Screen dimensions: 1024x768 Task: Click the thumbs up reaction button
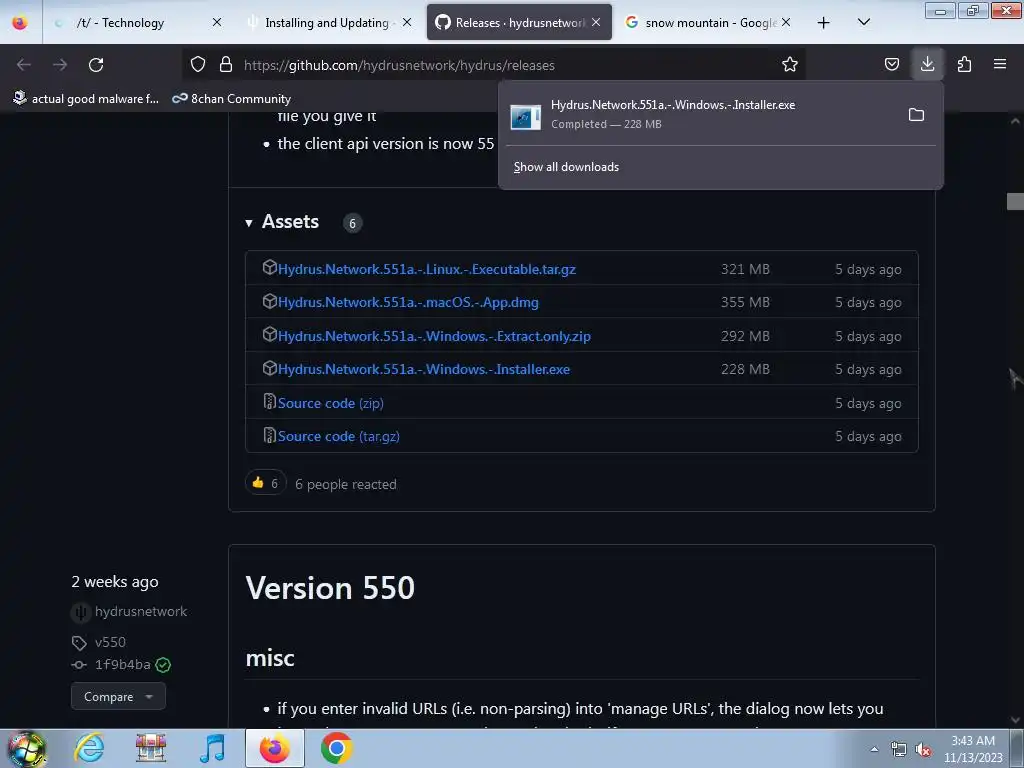(266, 483)
